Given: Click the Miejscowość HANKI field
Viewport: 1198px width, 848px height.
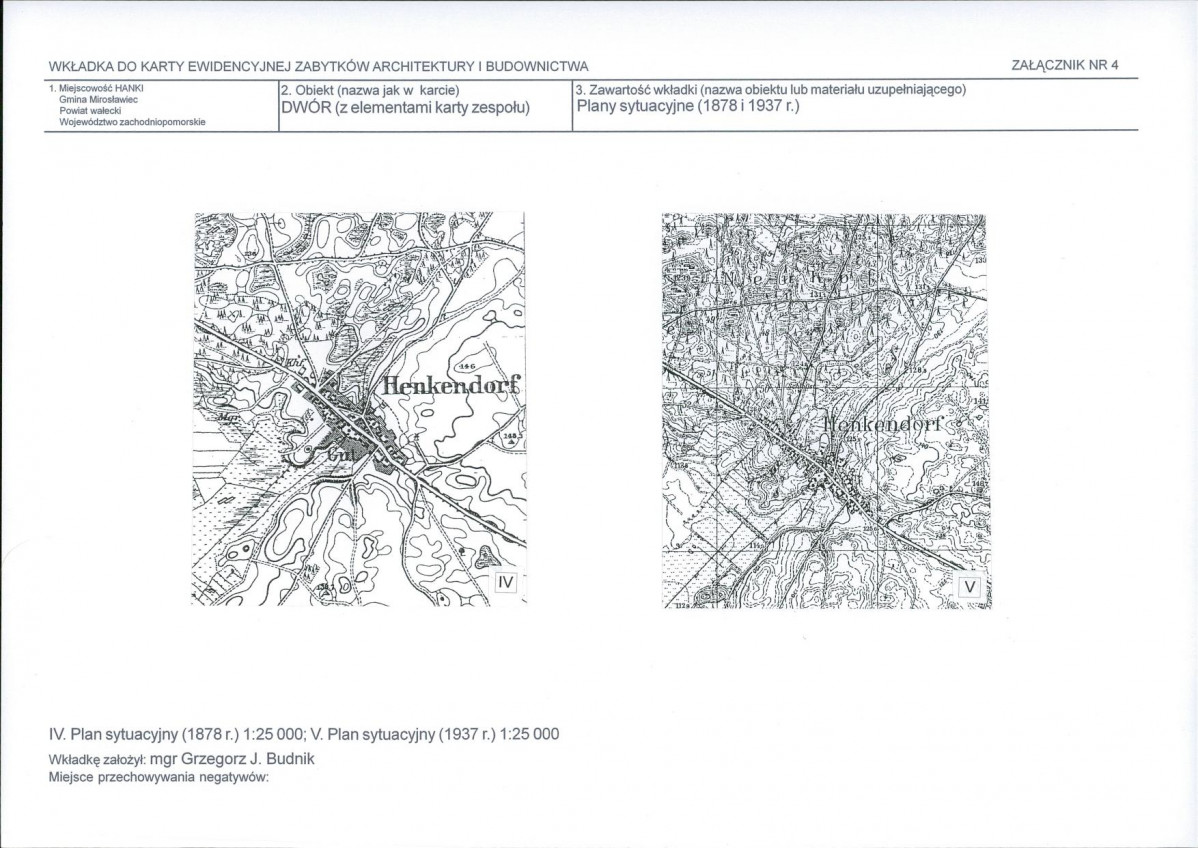Looking at the screenshot, I should click(x=96, y=87).
